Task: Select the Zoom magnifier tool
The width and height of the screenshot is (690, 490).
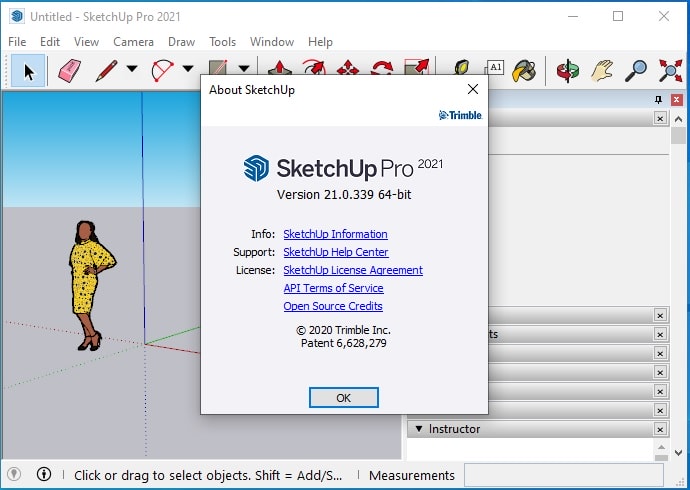Action: coord(636,71)
